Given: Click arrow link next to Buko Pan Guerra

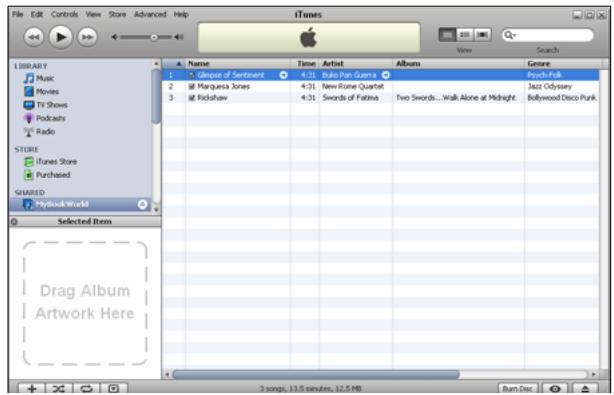Looking at the screenshot, I should (386, 75).
